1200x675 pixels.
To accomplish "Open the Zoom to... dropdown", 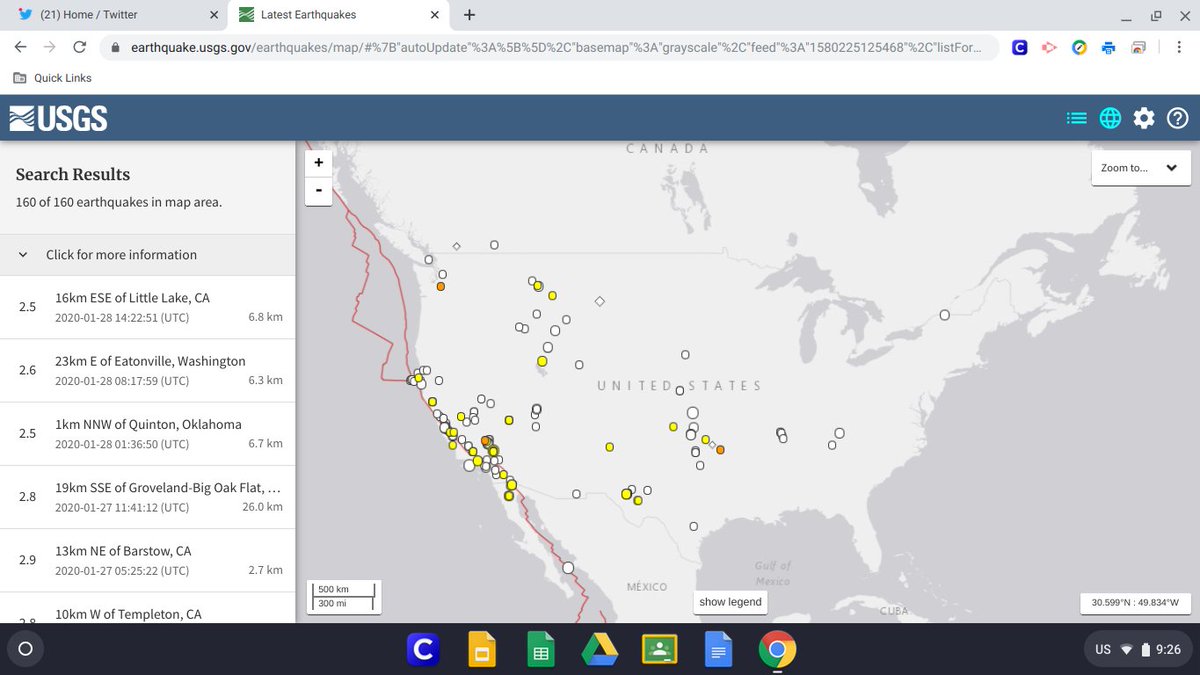I will click(x=1140, y=168).
